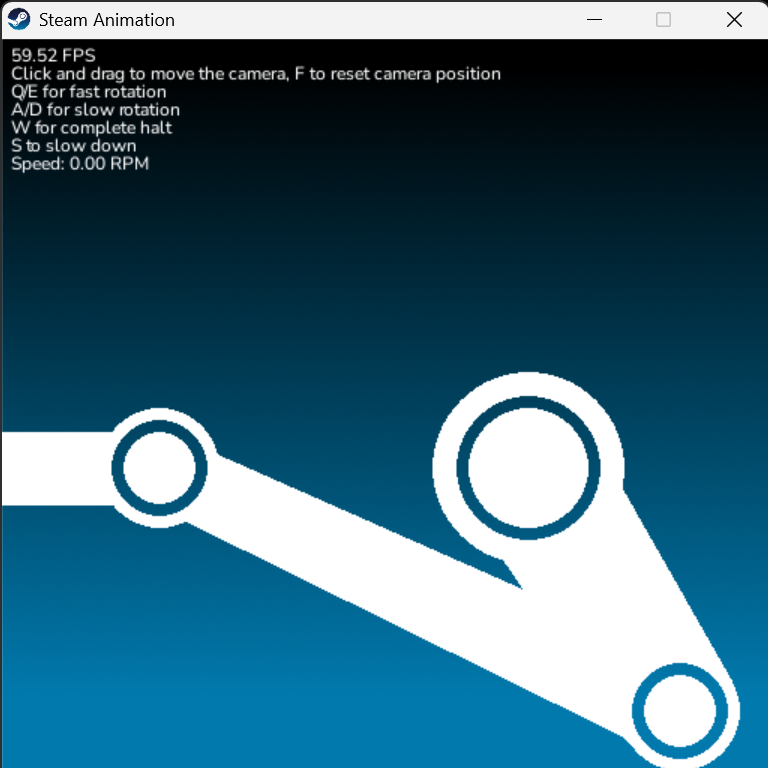This screenshot has height=768, width=768.
Task: Minimize the Steam Animation window
Action: point(594,20)
